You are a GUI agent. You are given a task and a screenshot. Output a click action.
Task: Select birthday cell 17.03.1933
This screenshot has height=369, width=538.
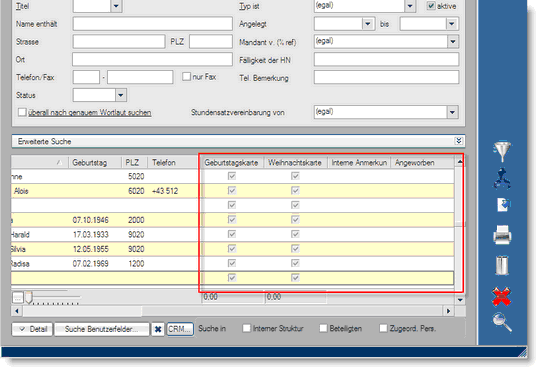click(91, 235)
